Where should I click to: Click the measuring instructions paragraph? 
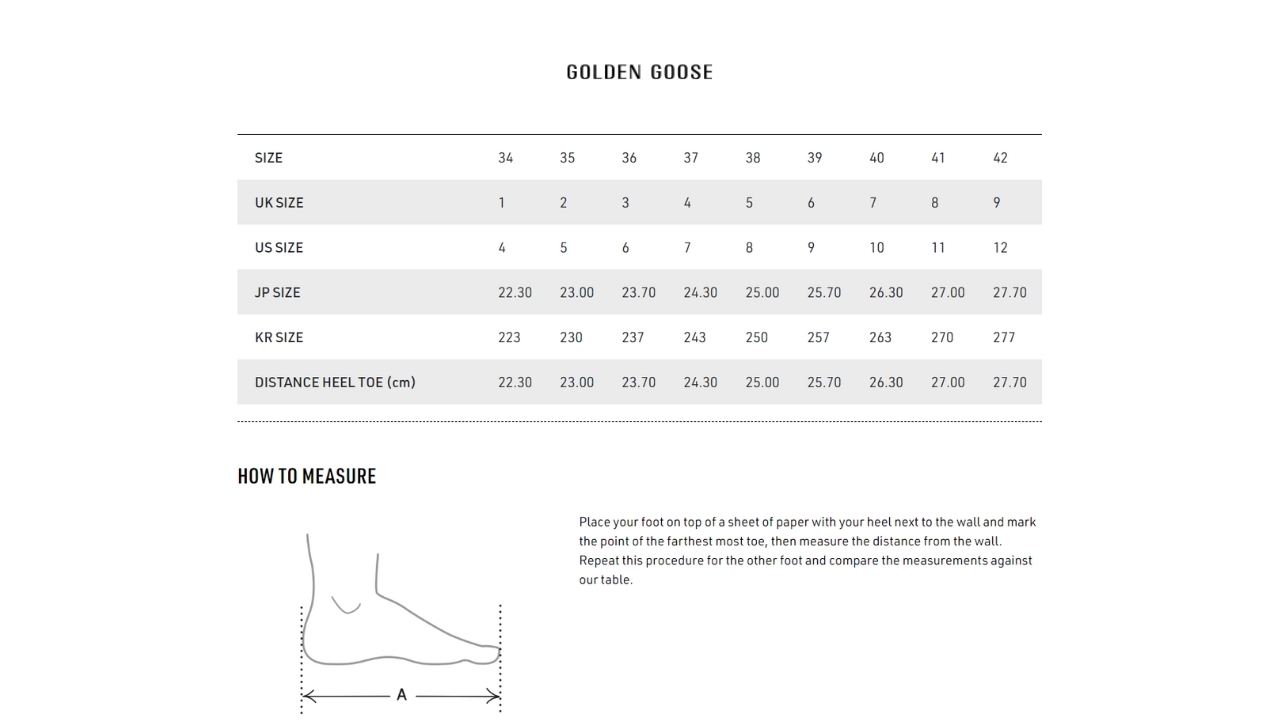pyautogui.click(x=807, y=551)
